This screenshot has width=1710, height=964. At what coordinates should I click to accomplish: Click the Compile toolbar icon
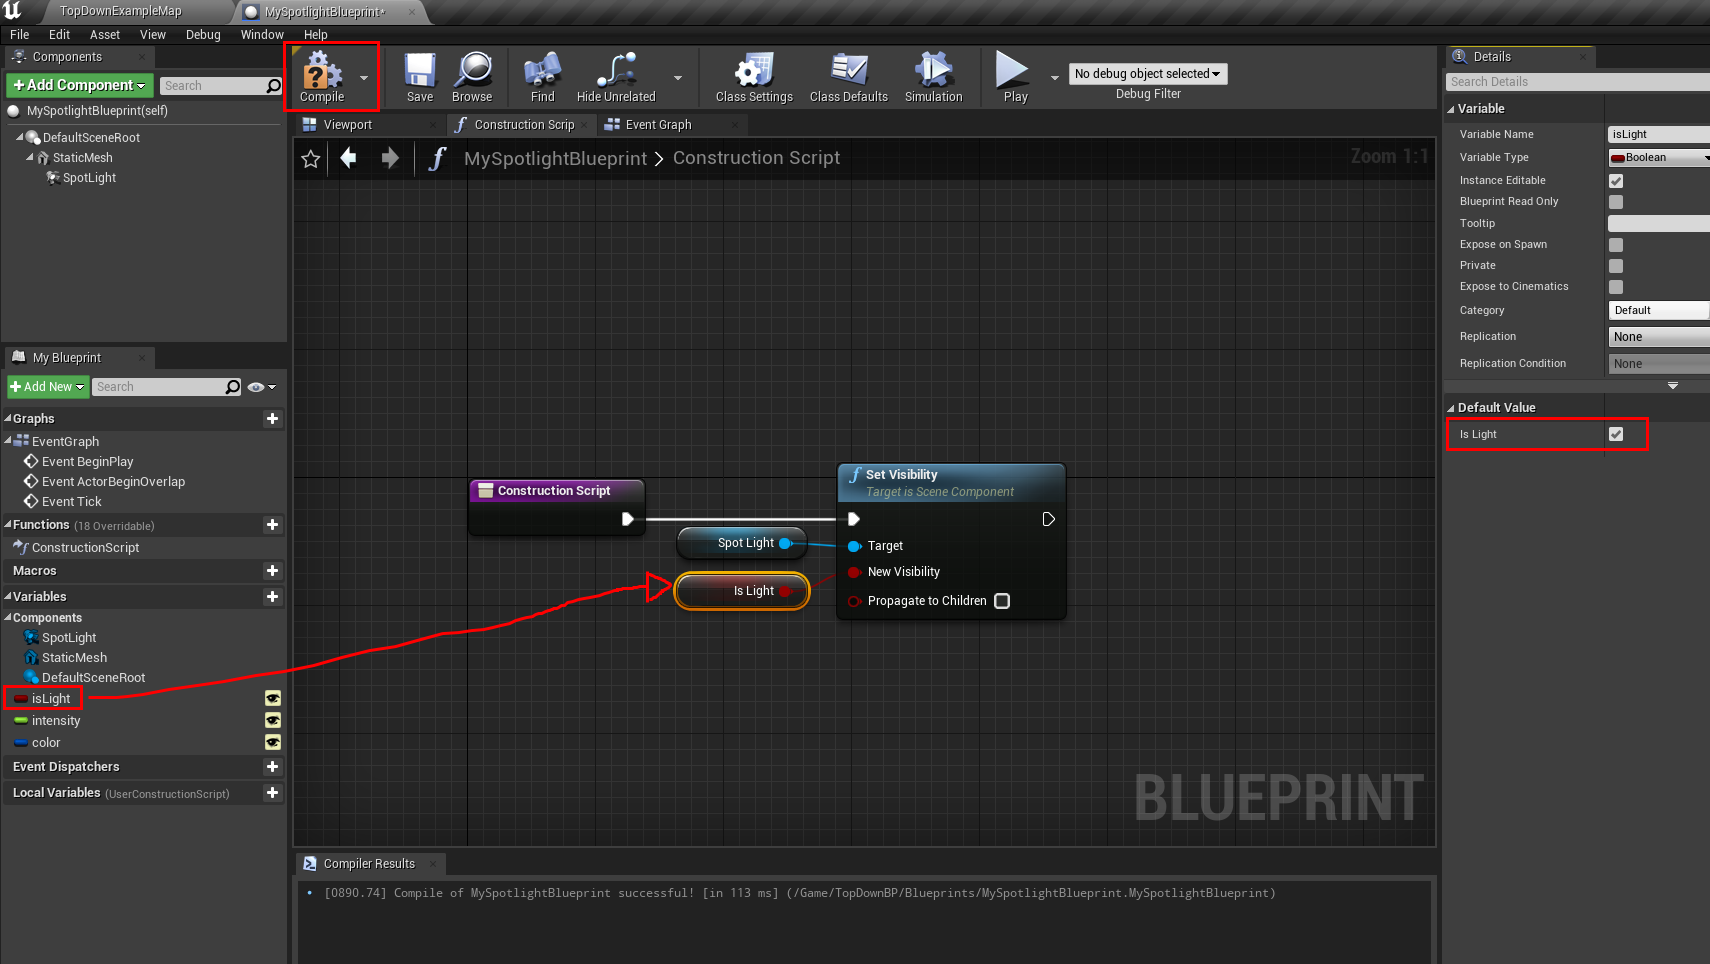pyautogui.click(x=322, y=76)
